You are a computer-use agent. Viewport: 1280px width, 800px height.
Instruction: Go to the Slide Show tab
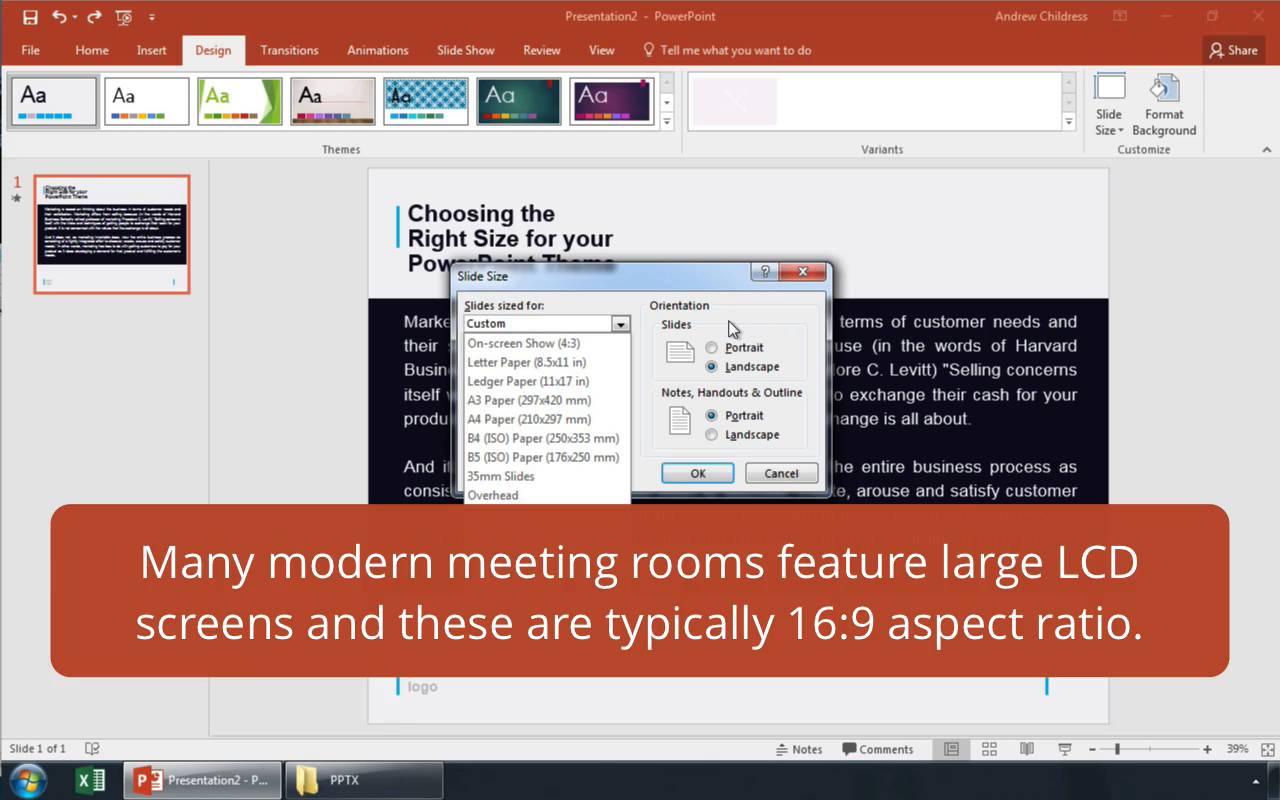click(466, 50)
